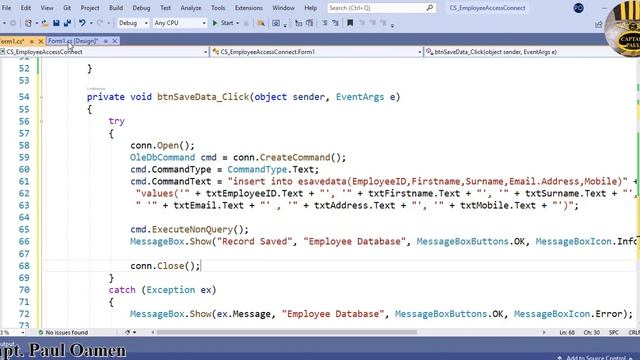This screenshot has height=360, width=640.
Task: Click conn.Open(); on line 58
Action: pyautogui.click(x=162, y=145)
